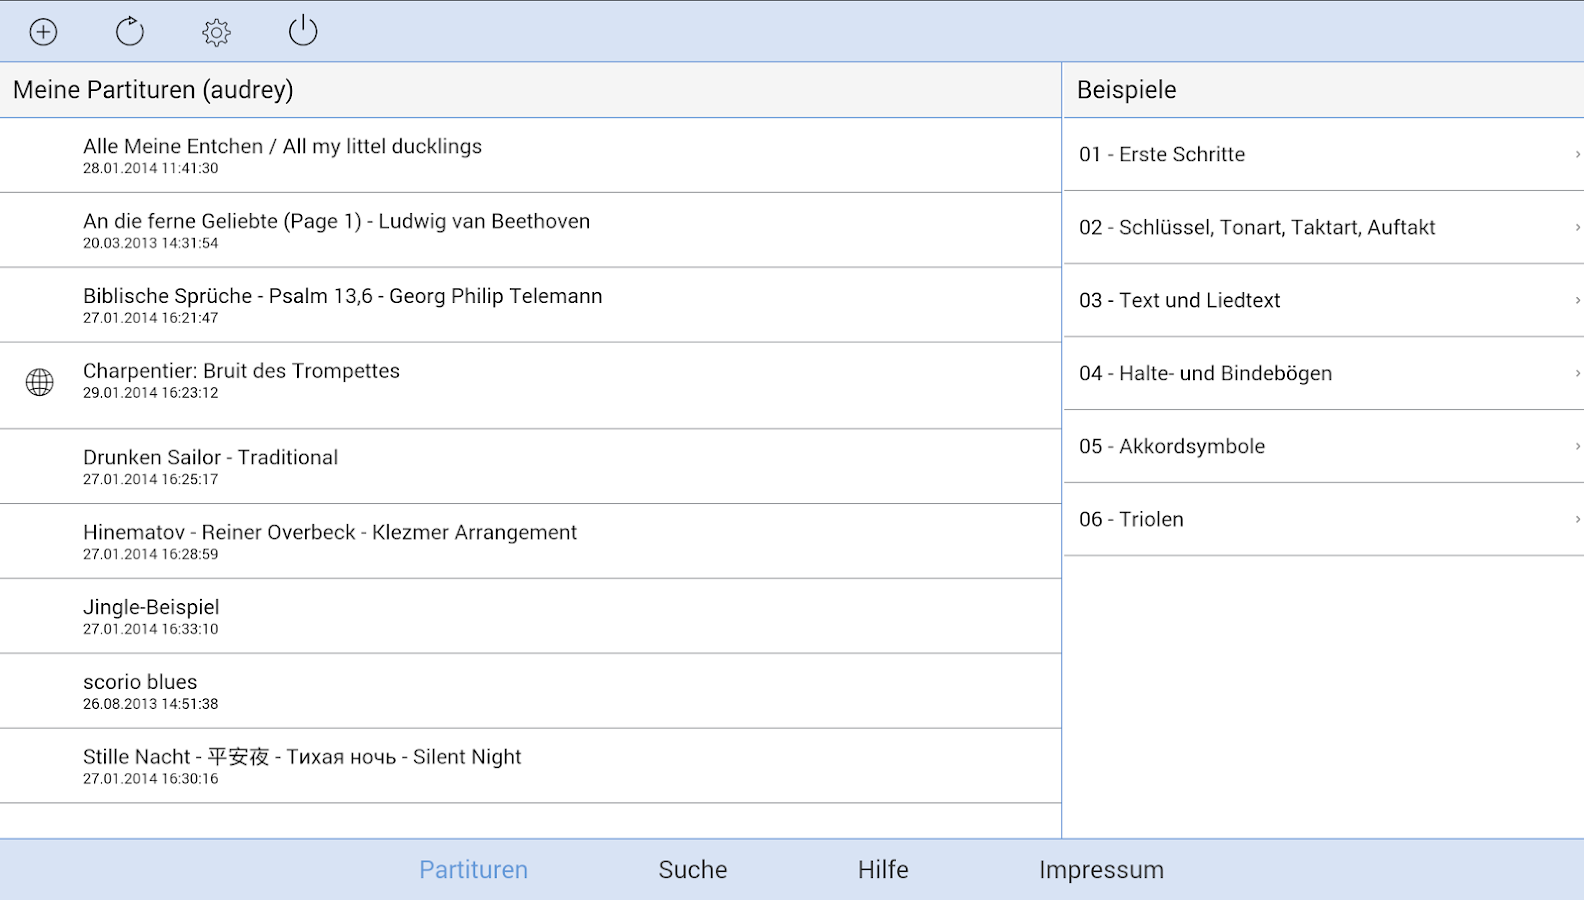Open the Hilfe tab
This screenshot has height=900, width=1584.
point(883,869)
